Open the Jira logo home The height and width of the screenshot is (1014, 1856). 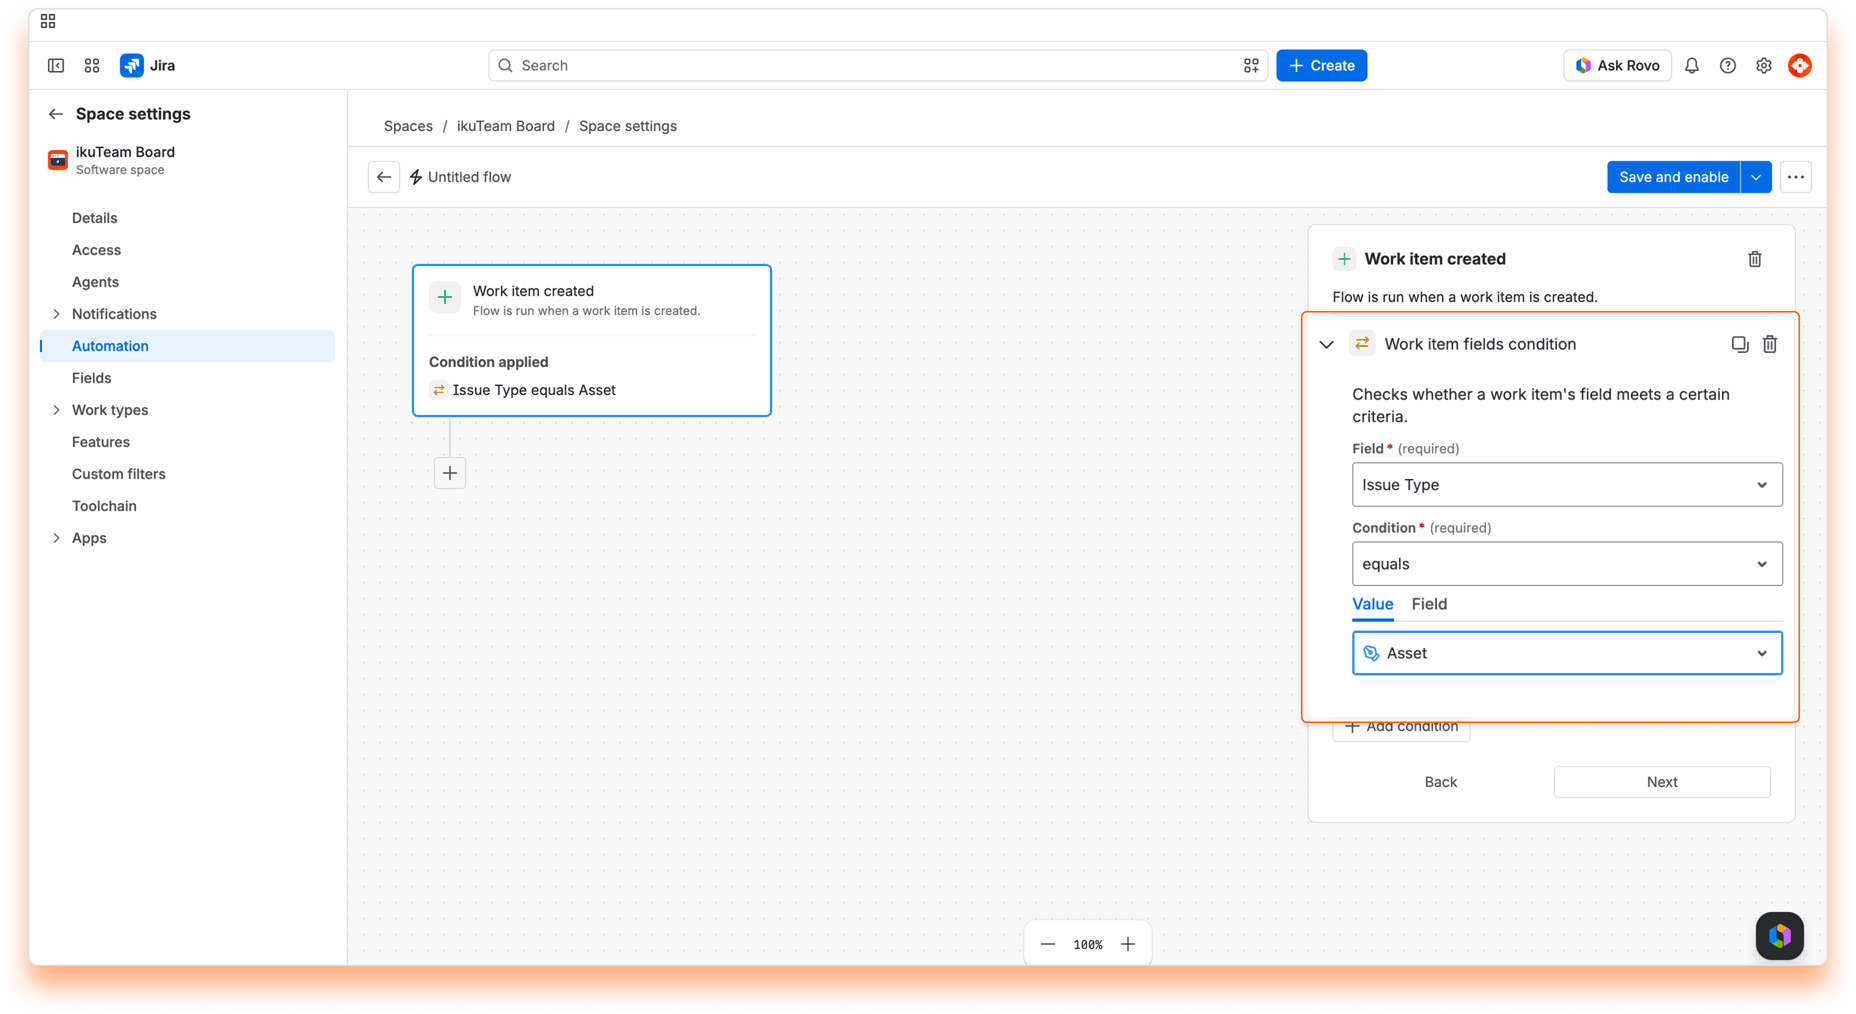(x=148, y=65)
